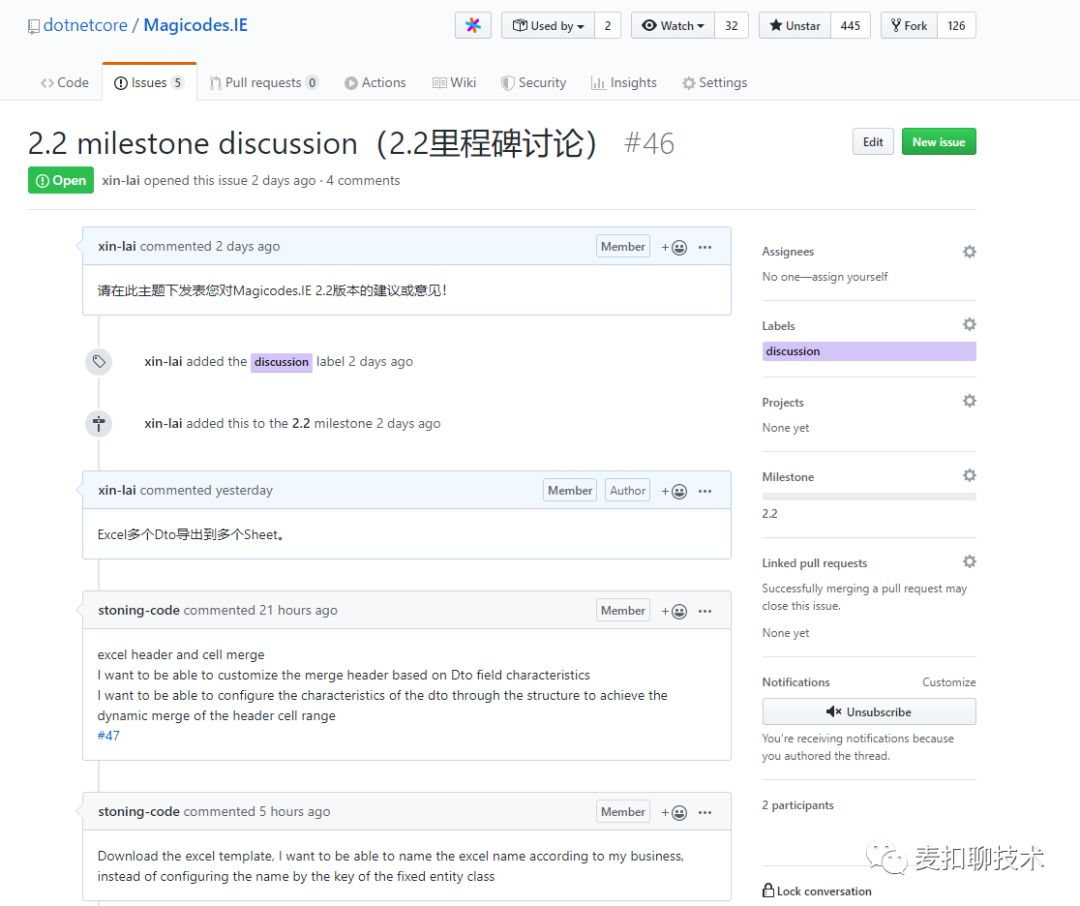Click the milestone progress bar
The image size is (1080, 906).
point(869,497)
